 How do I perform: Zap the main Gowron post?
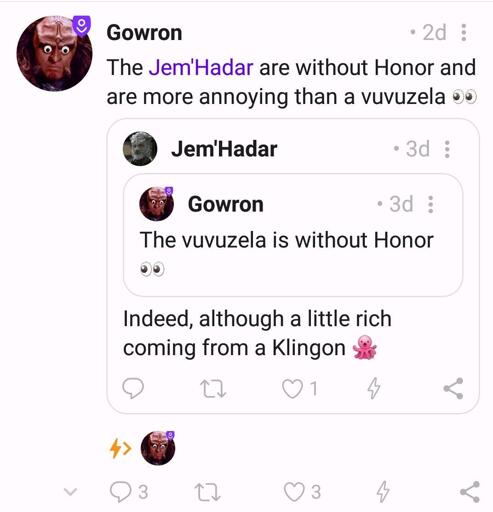[x=382, y=491]
